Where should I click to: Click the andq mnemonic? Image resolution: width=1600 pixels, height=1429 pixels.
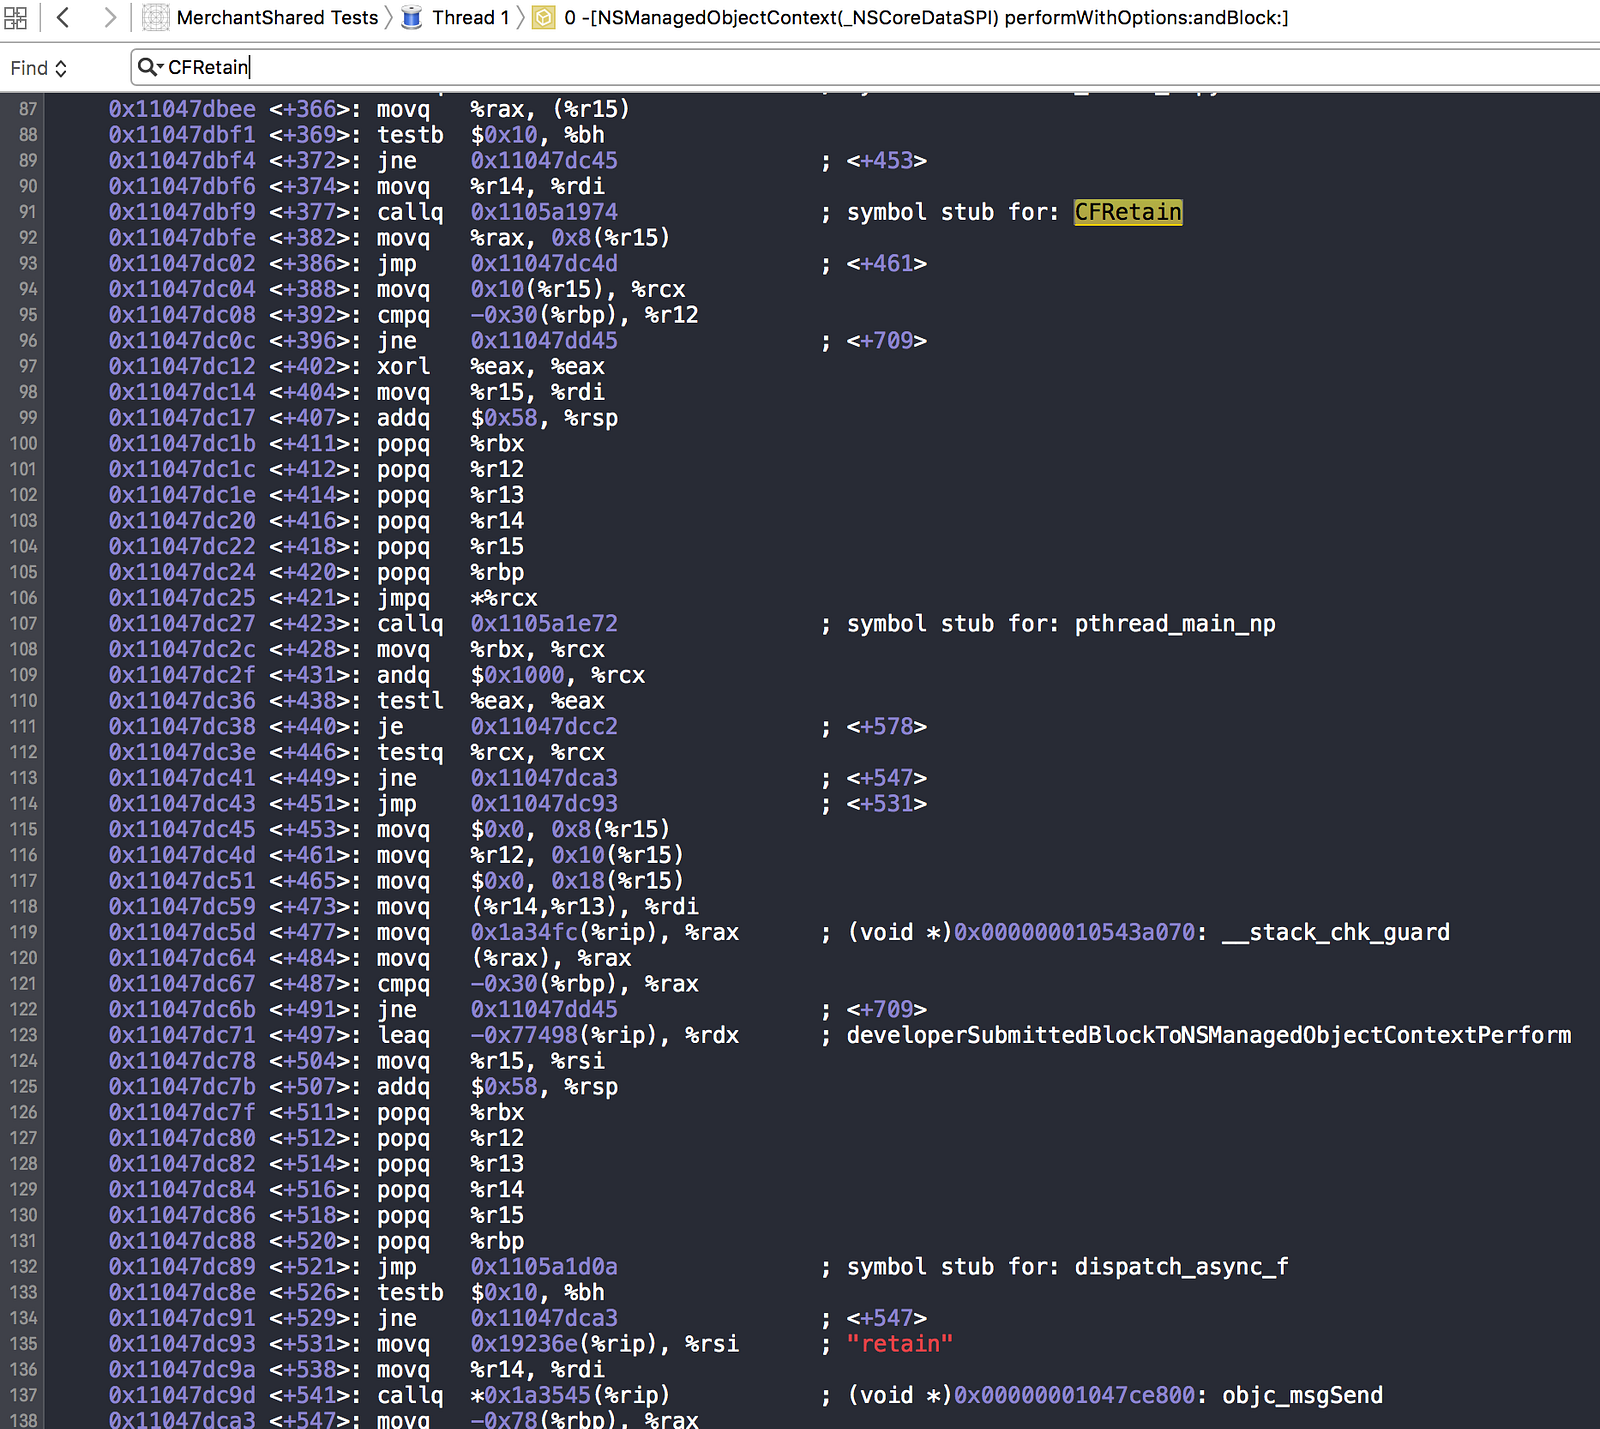coord(403,676)
